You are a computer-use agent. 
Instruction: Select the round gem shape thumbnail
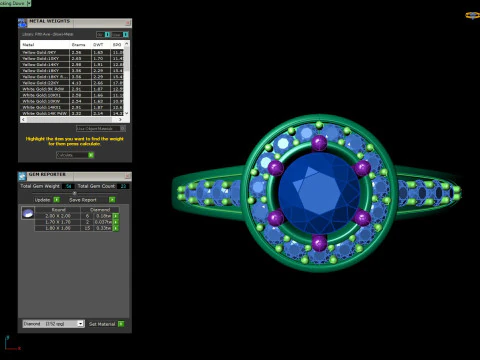coord(28,213)
